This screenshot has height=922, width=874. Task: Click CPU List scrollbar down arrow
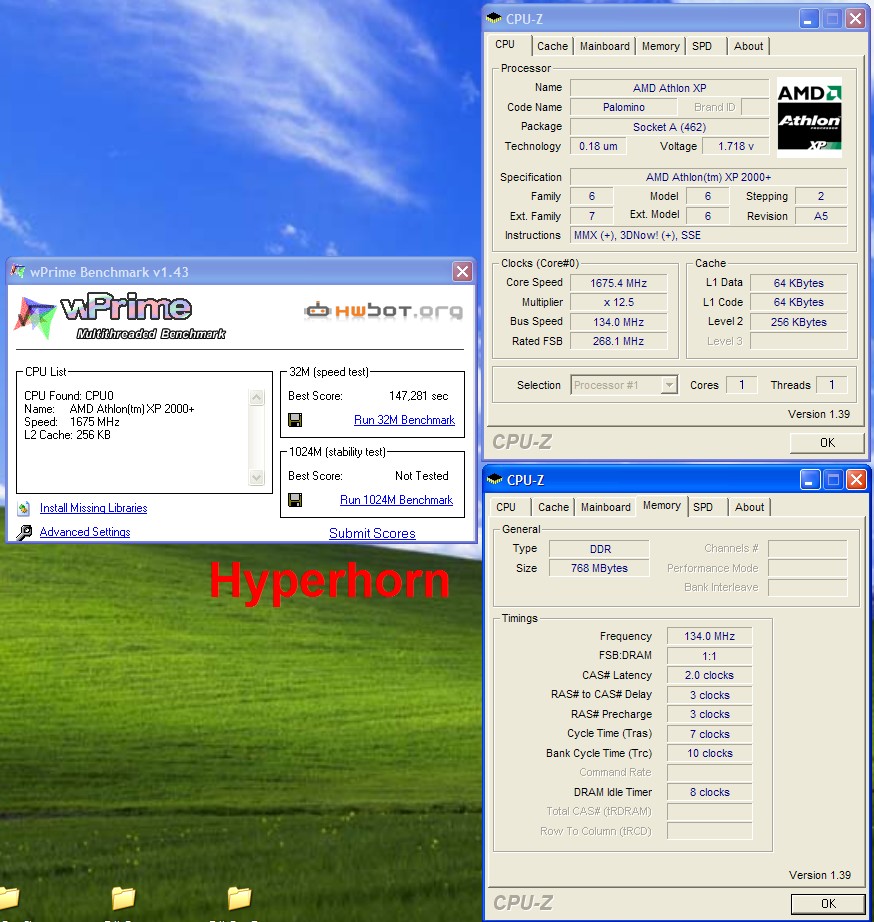257,477
